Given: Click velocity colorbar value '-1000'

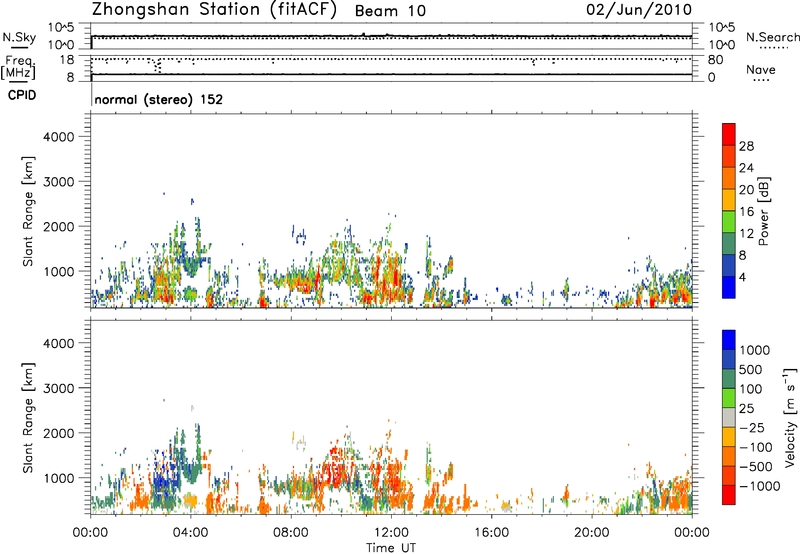Looking at the screenshot, I should click(759, 486).
